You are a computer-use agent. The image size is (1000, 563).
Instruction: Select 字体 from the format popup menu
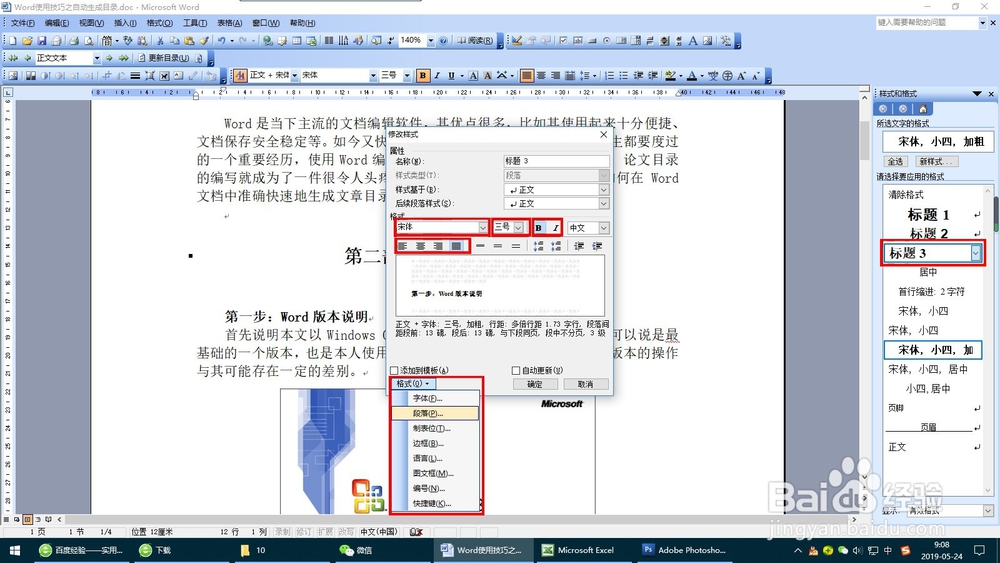pyautogui.click(x=436, y=398)
